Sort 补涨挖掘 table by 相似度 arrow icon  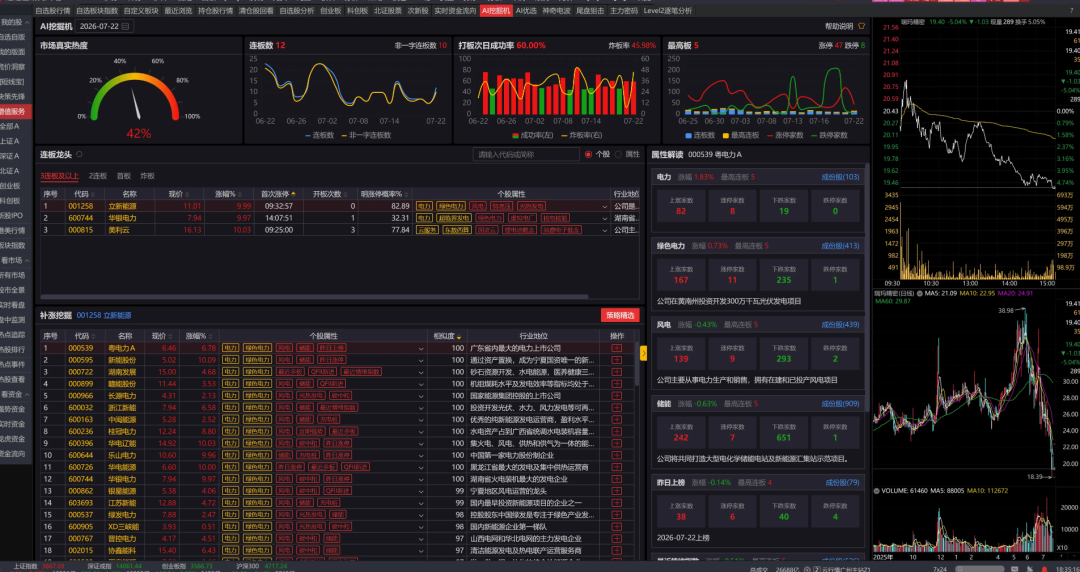(x=459, y=336)
